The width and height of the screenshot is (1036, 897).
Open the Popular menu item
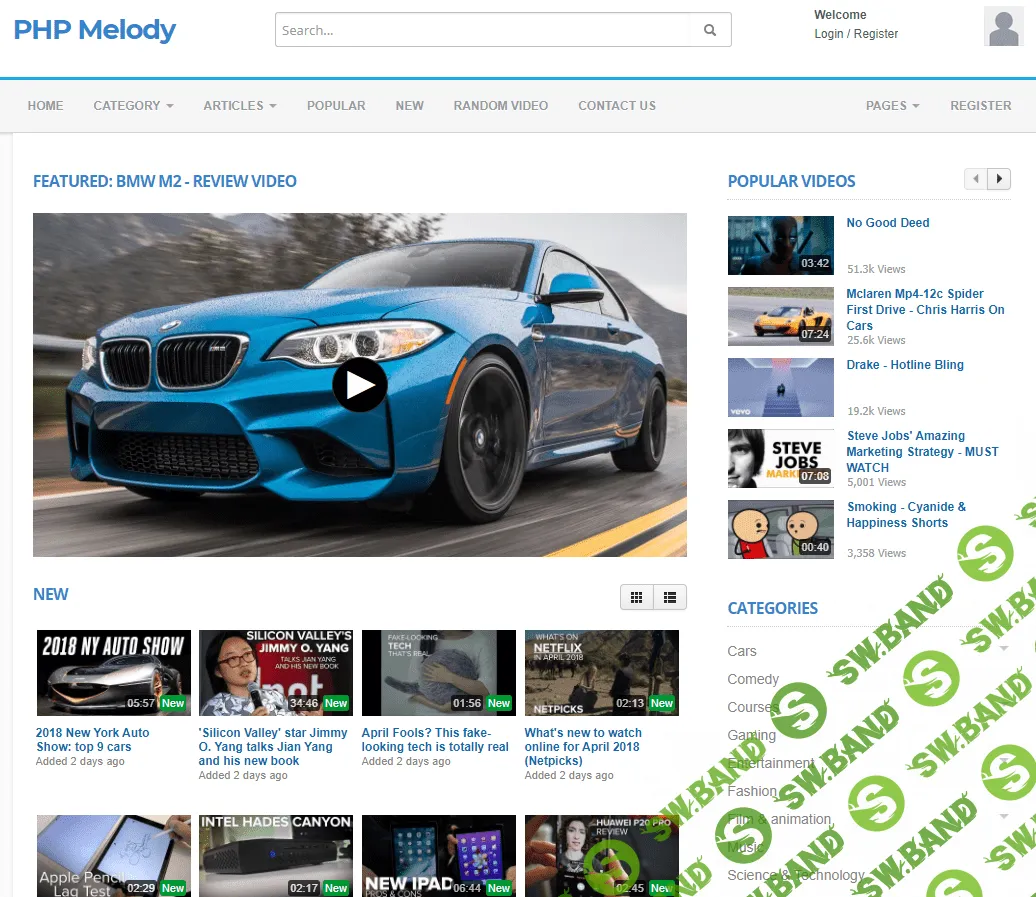(x=336, y=105)
